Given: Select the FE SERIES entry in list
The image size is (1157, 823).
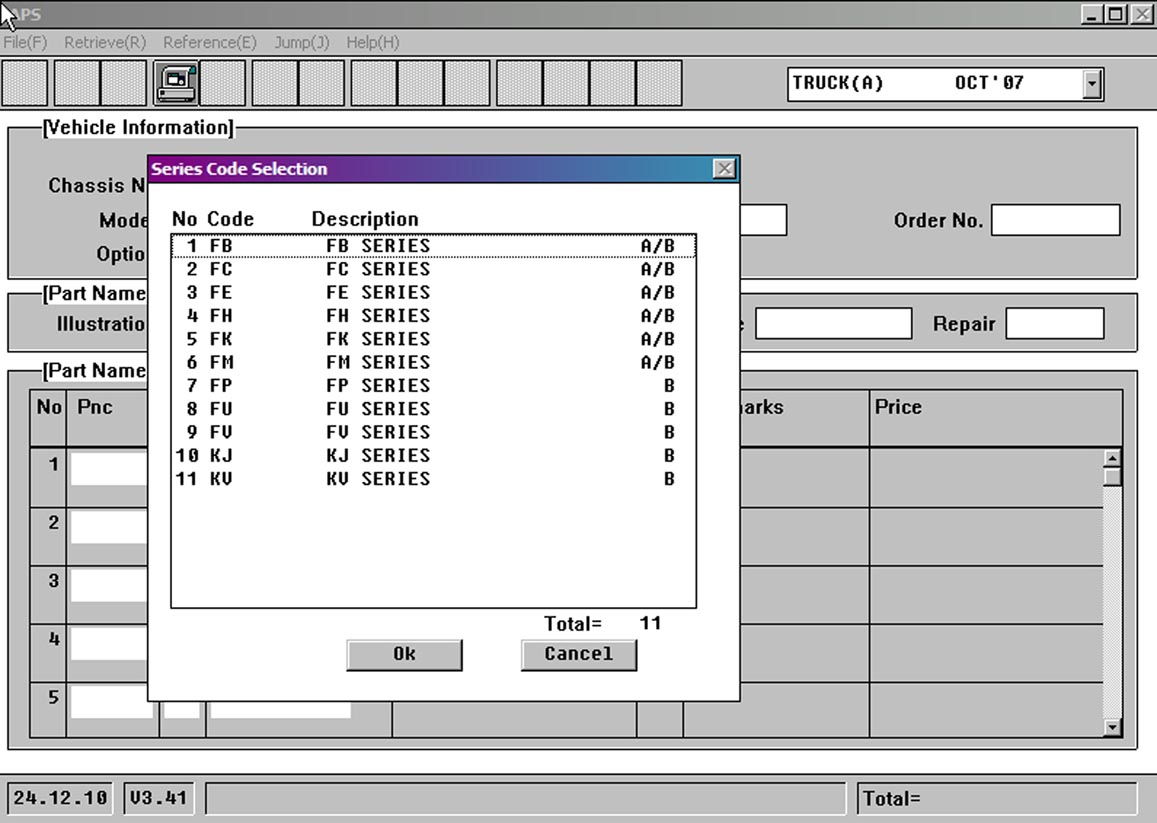Looking at the screenshot, I should coord(432,293).
